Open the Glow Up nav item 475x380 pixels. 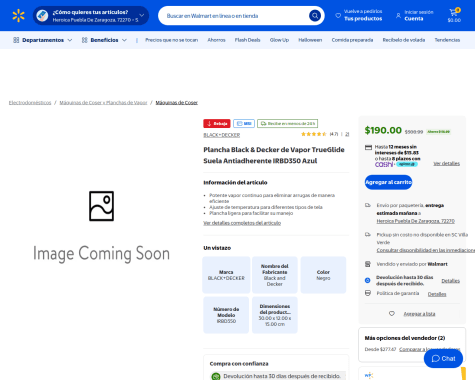[x=279, y=40]
